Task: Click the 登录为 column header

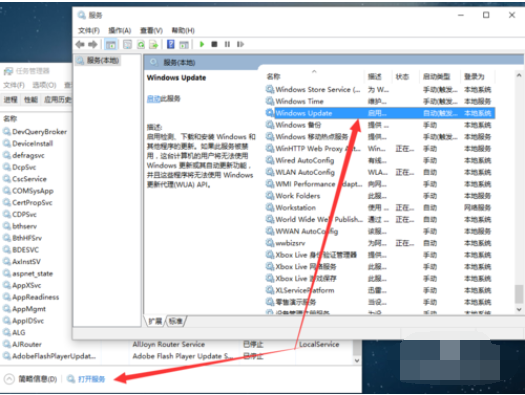Action: tap(474, 77)
